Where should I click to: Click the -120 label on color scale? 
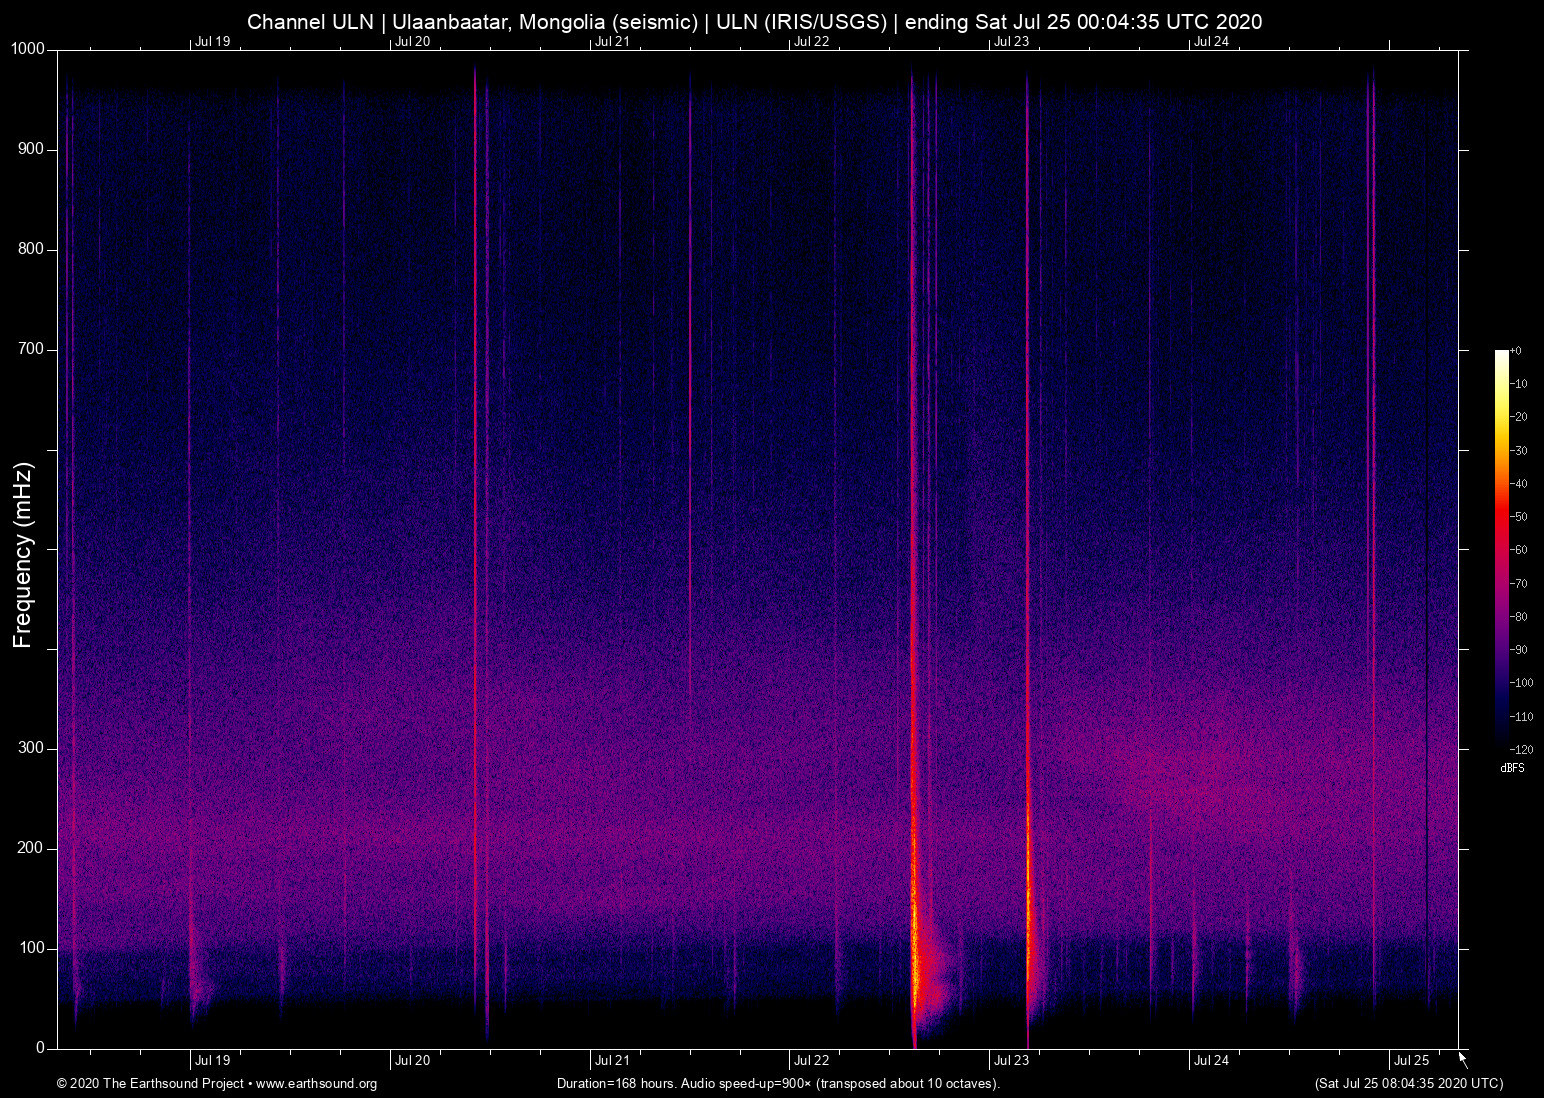[x=1521, y=750]
